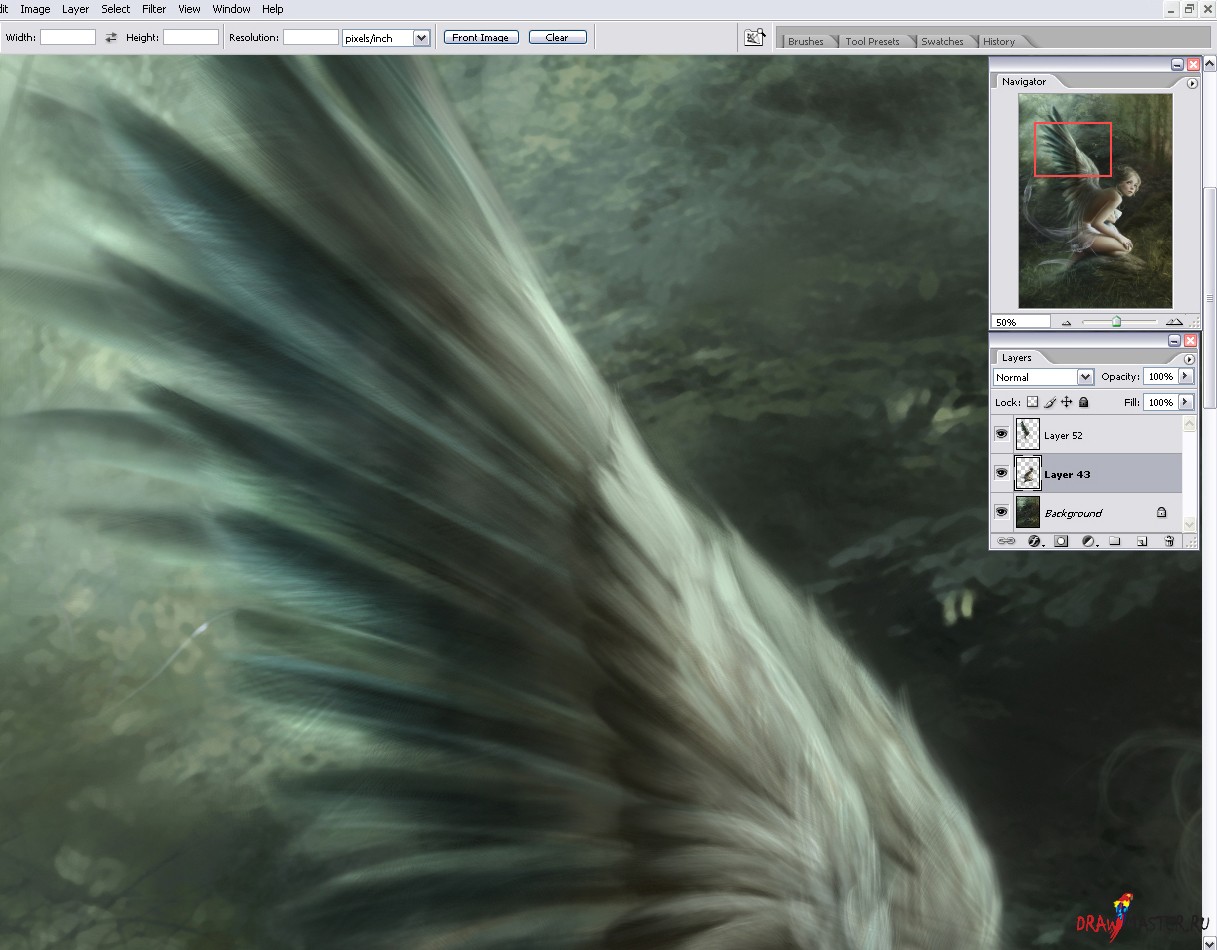Open the Filter menu

(x=154, y=9)
